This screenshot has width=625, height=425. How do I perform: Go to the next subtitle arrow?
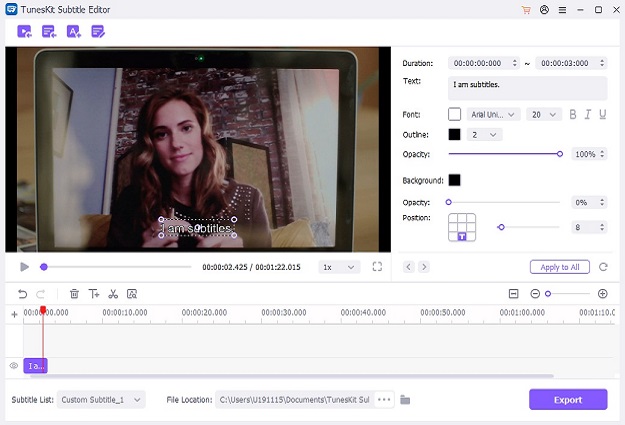click(424, 267)
